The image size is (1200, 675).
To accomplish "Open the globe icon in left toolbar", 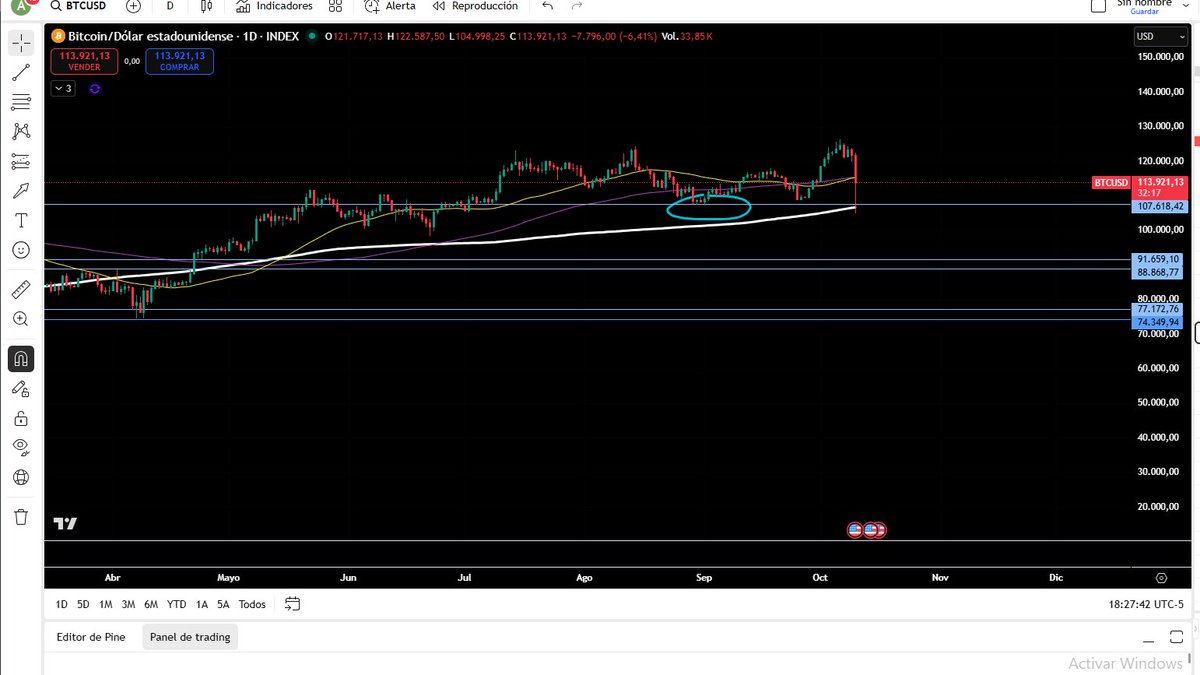I will click(x=21, y=477).
